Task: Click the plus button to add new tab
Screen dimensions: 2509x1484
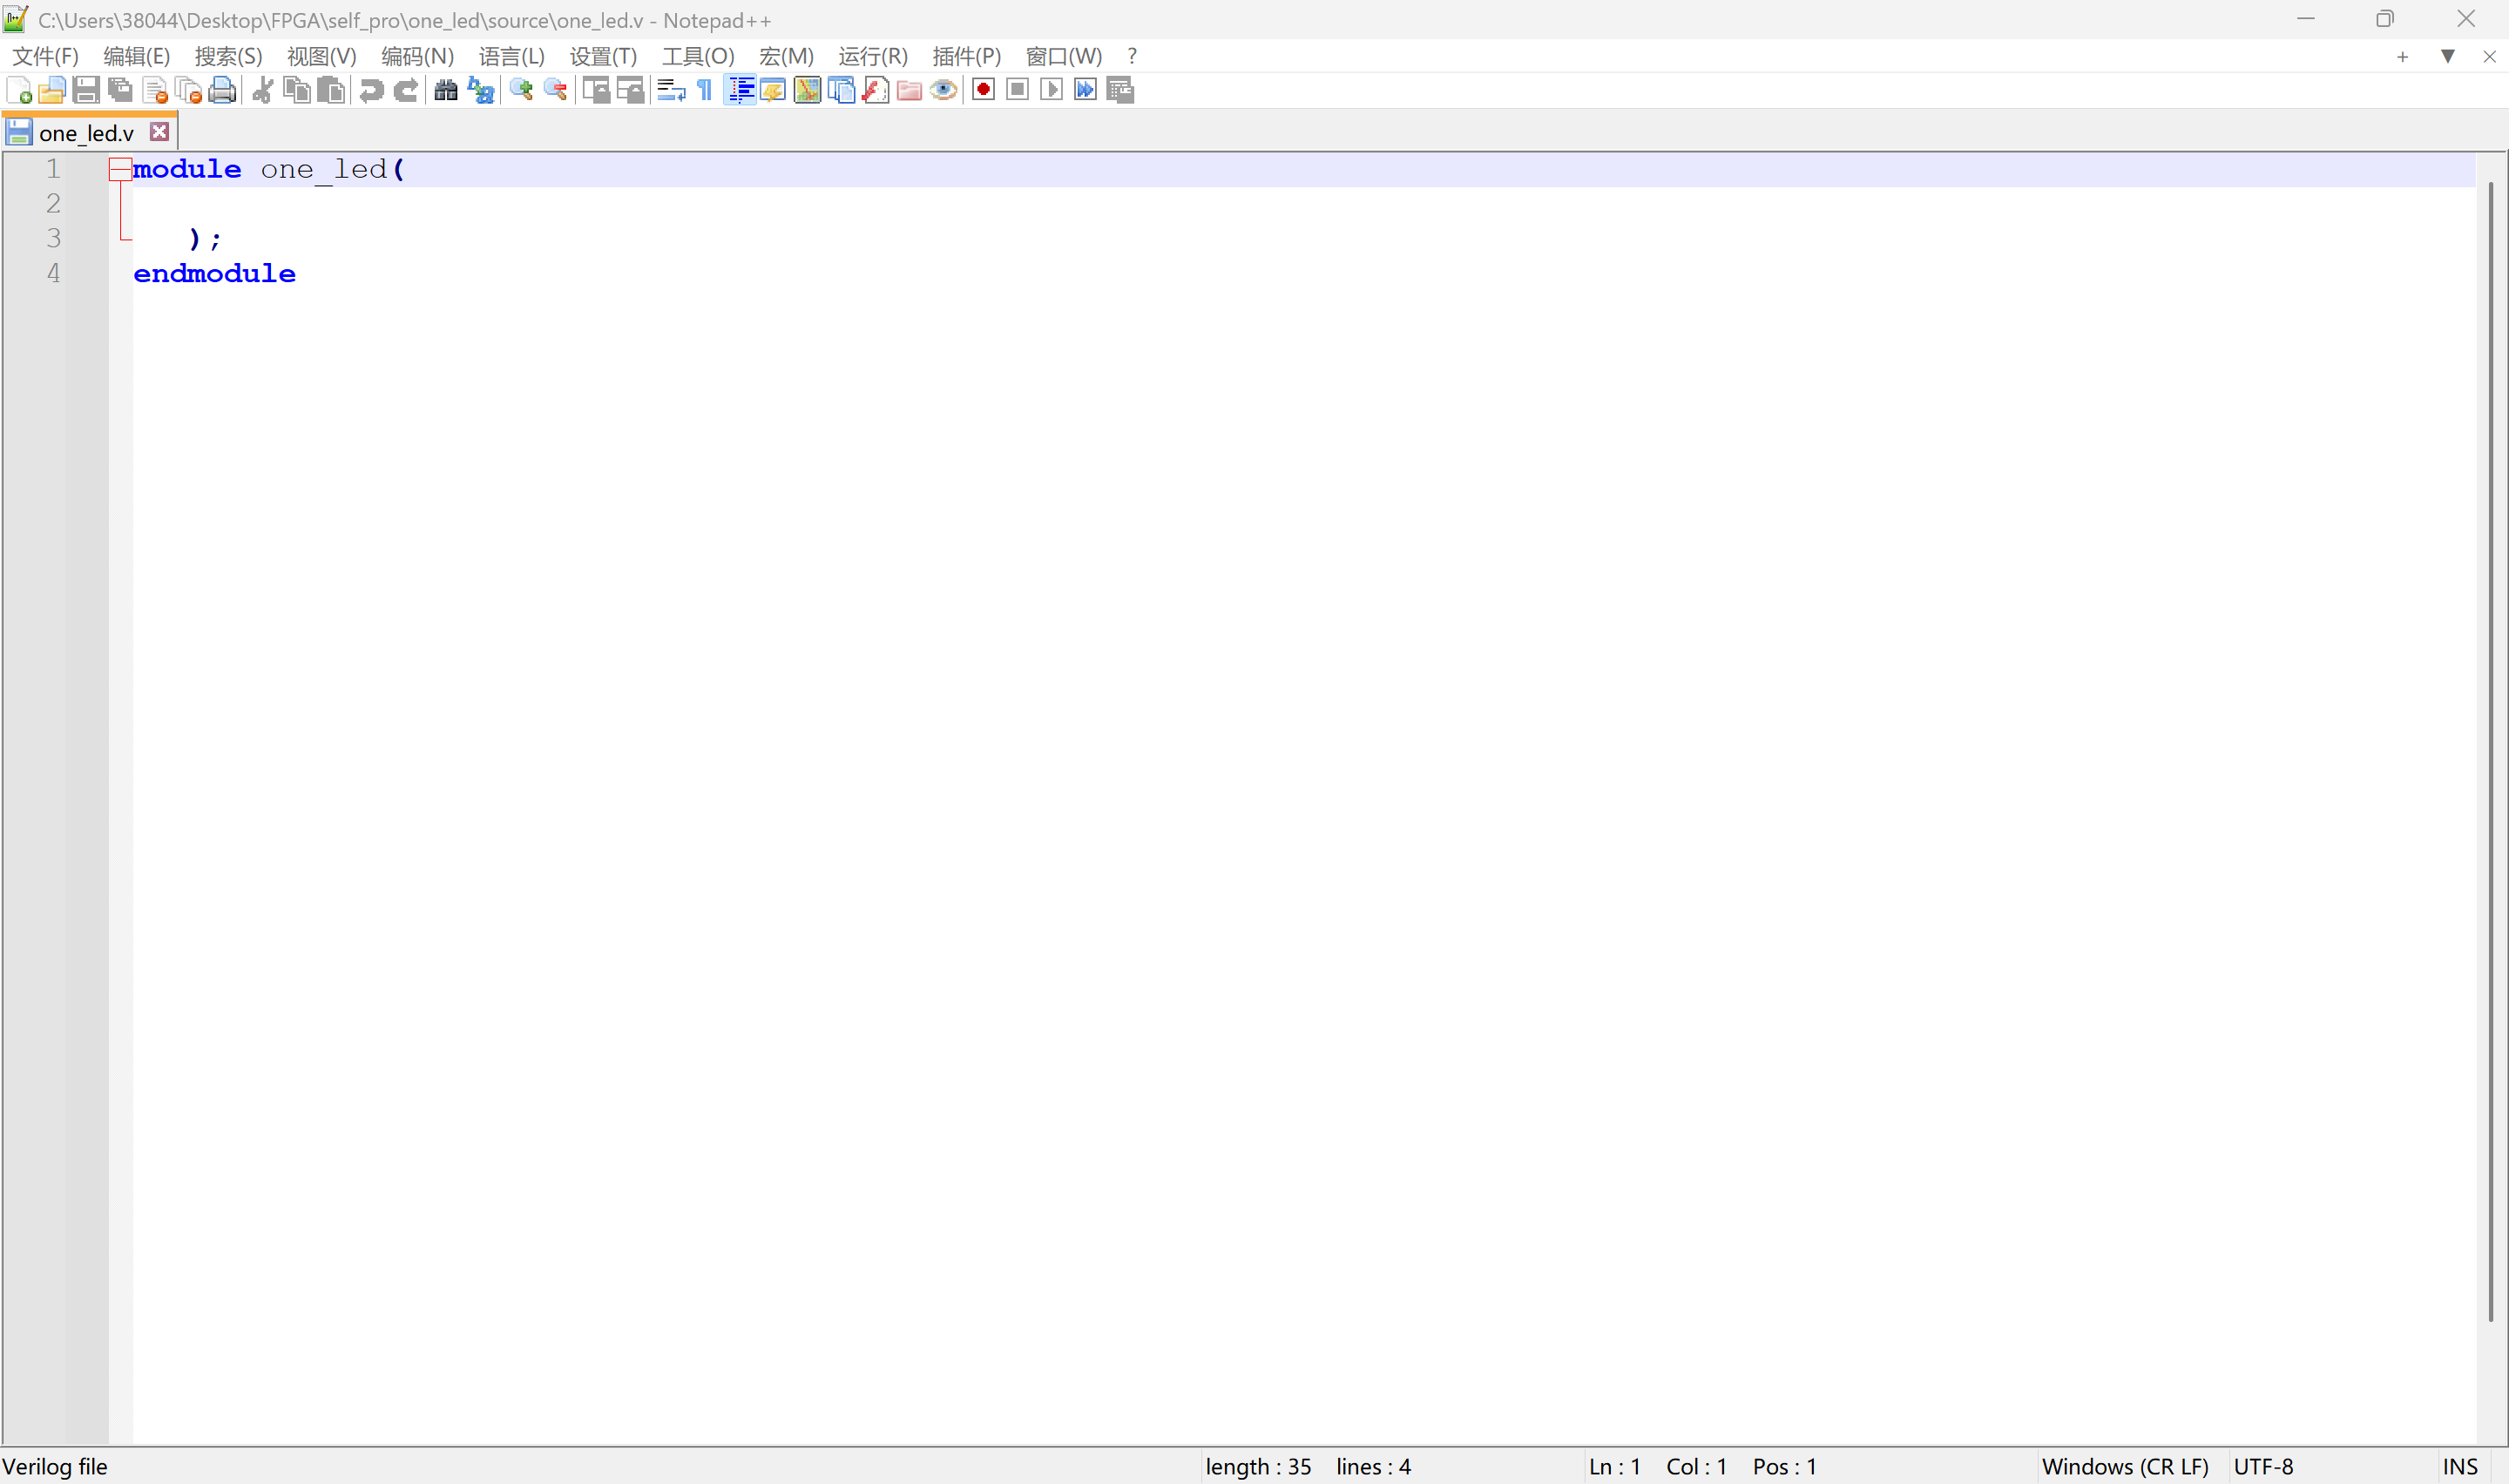Action: [x=2402, y=57]
